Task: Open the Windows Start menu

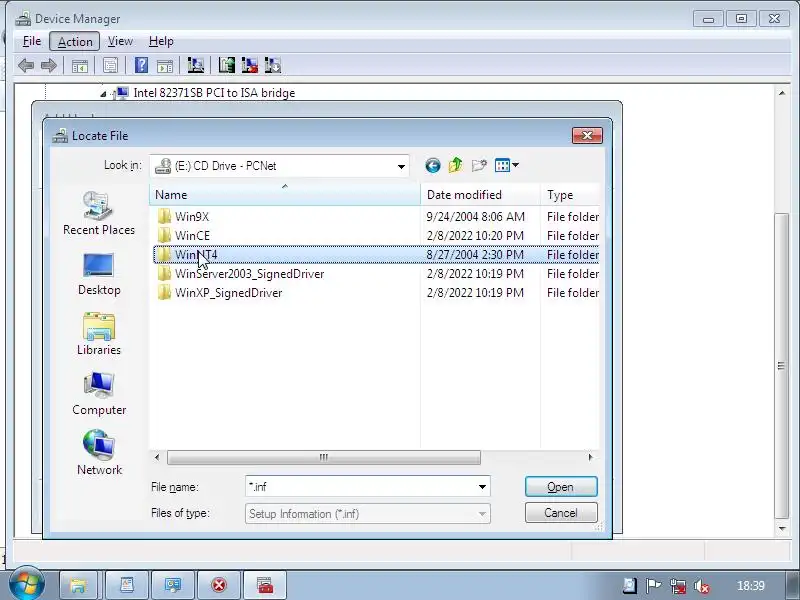Action: [26, 584]
